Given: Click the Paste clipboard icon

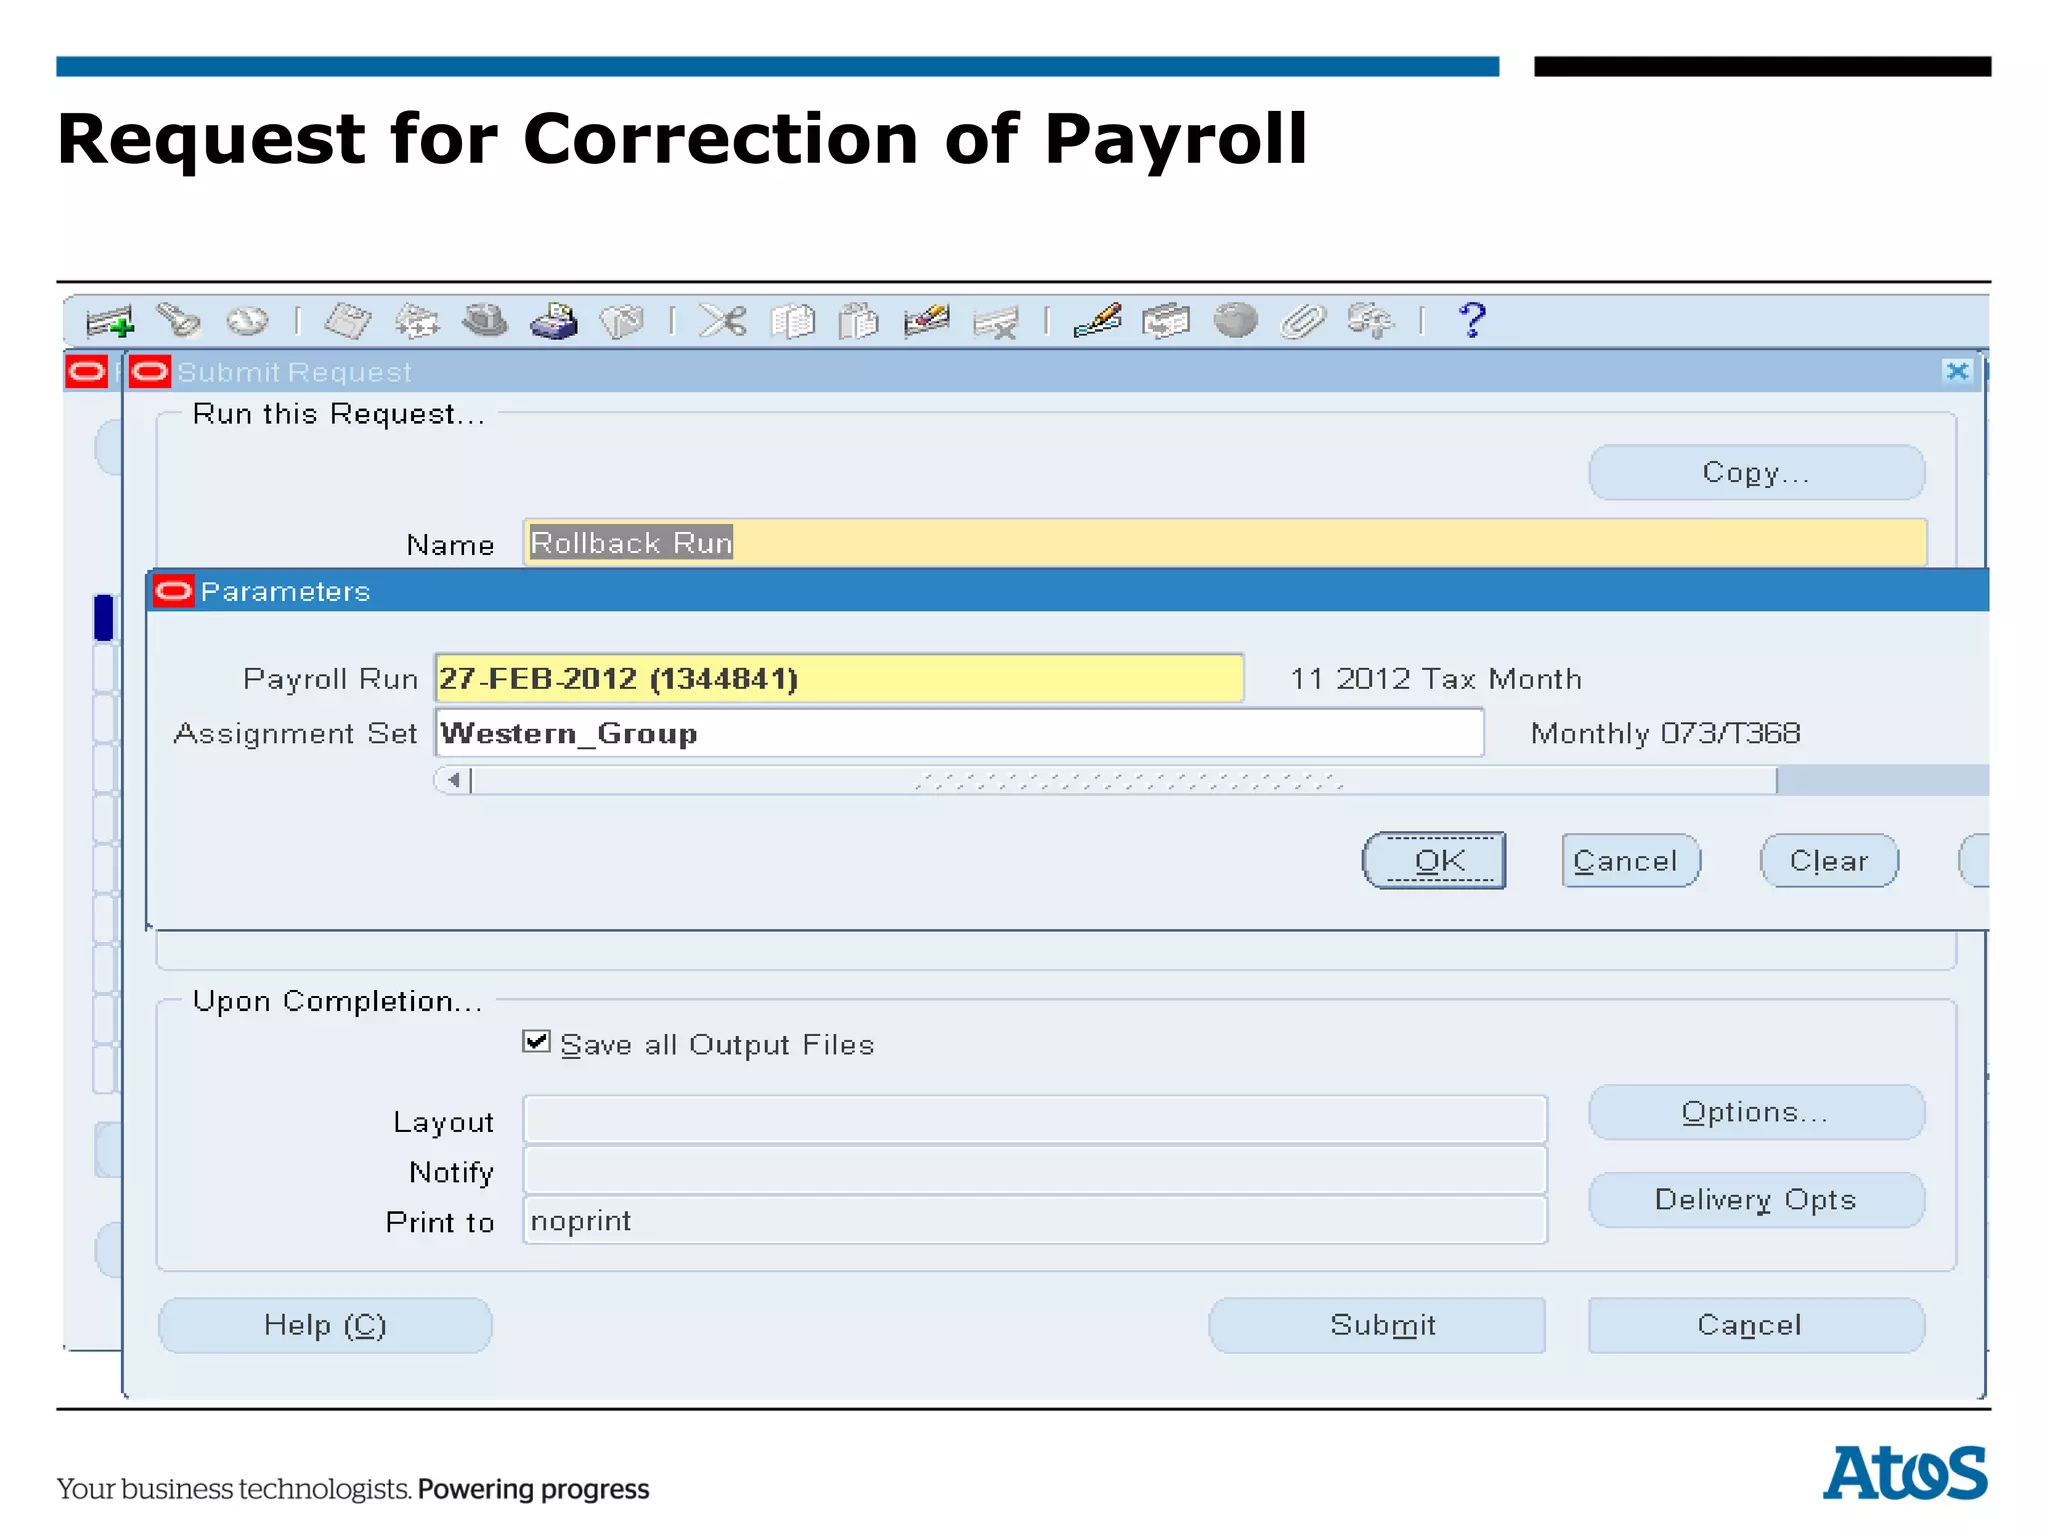Looking at the screenshot, I should [x=859, y=321].
